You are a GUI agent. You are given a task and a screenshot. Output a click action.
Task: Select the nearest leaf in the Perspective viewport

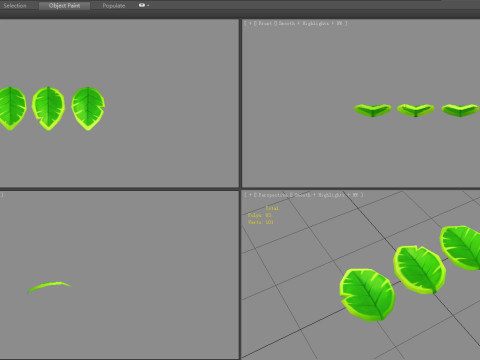tap(367, 295)
